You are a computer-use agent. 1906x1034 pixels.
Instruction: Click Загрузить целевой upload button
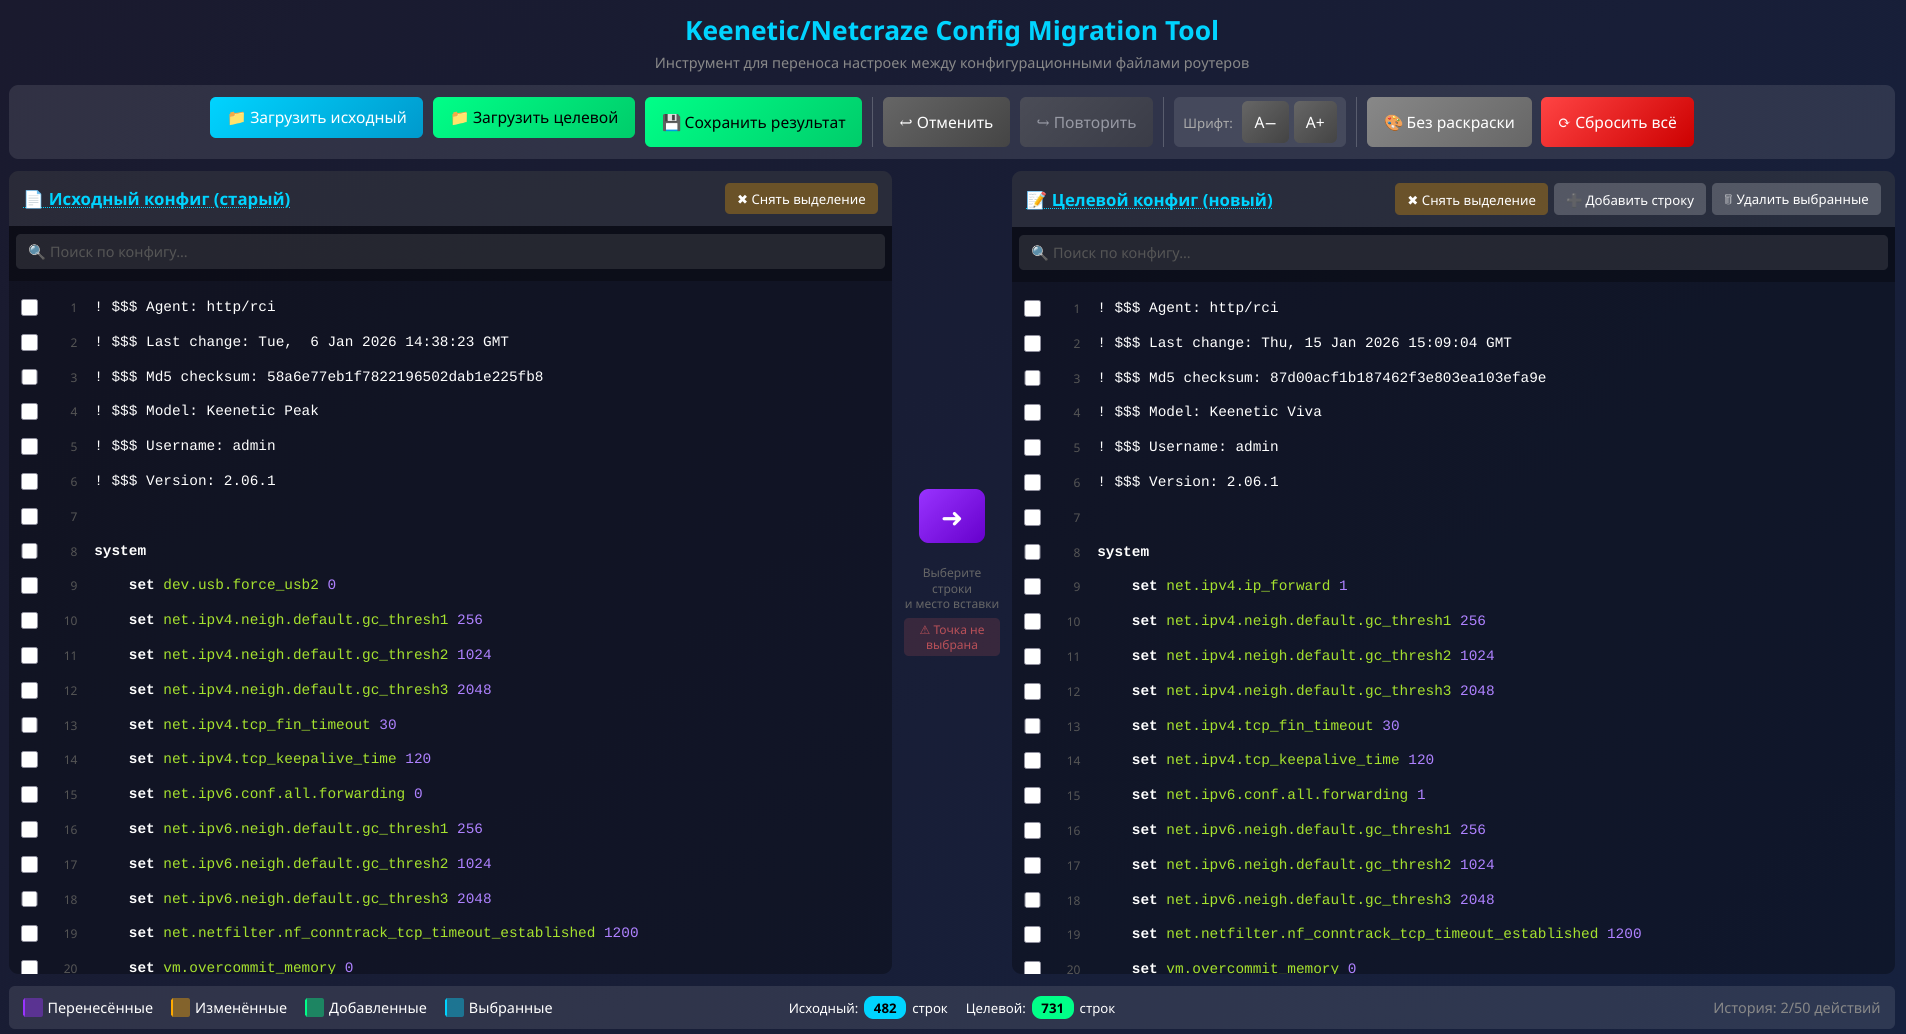tap(533, 117)
